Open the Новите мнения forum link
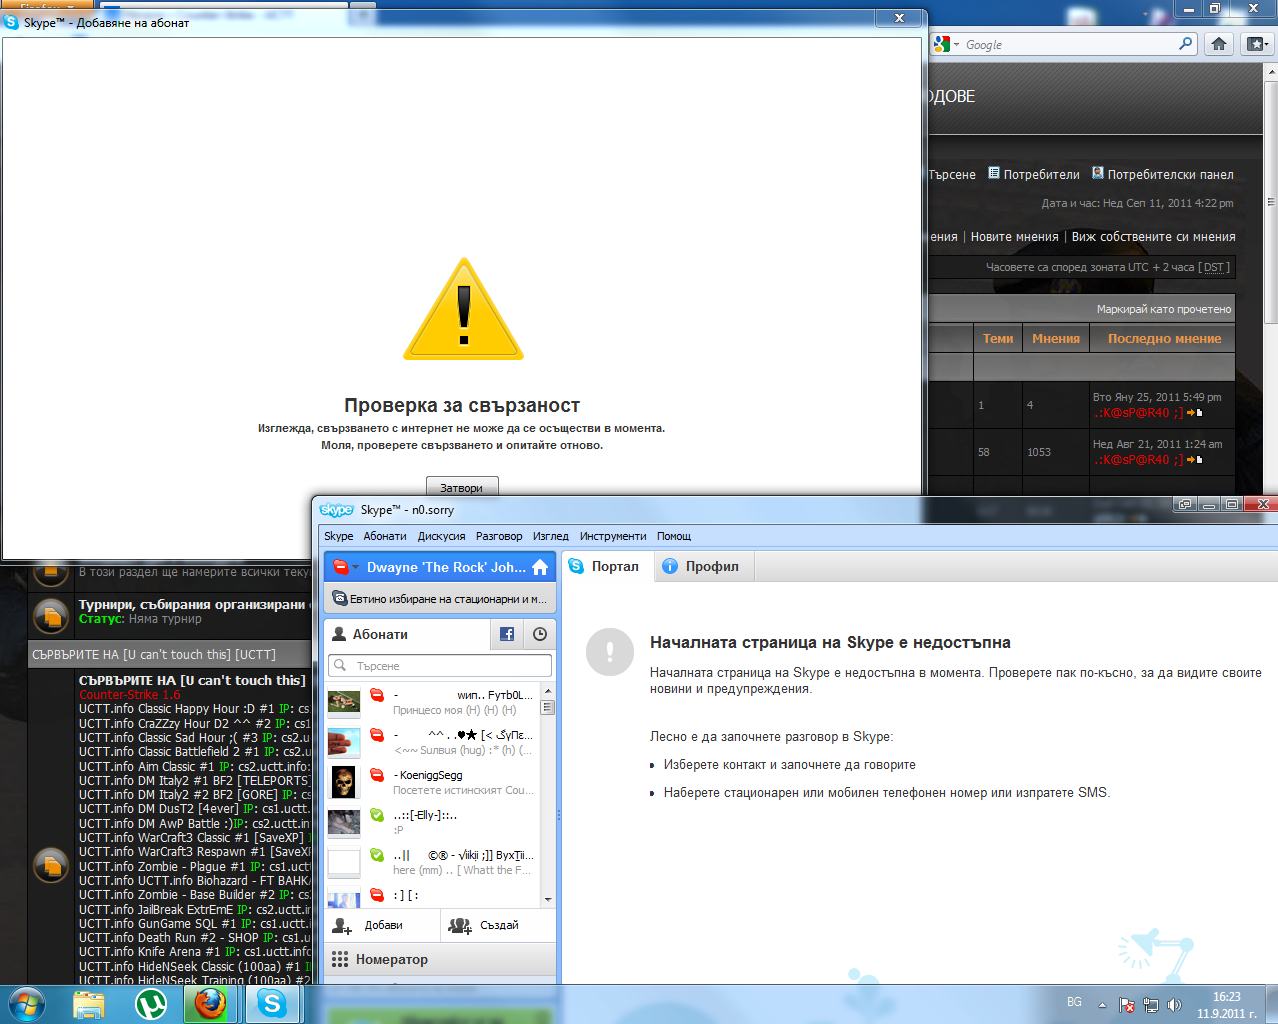 (1014, 237)
